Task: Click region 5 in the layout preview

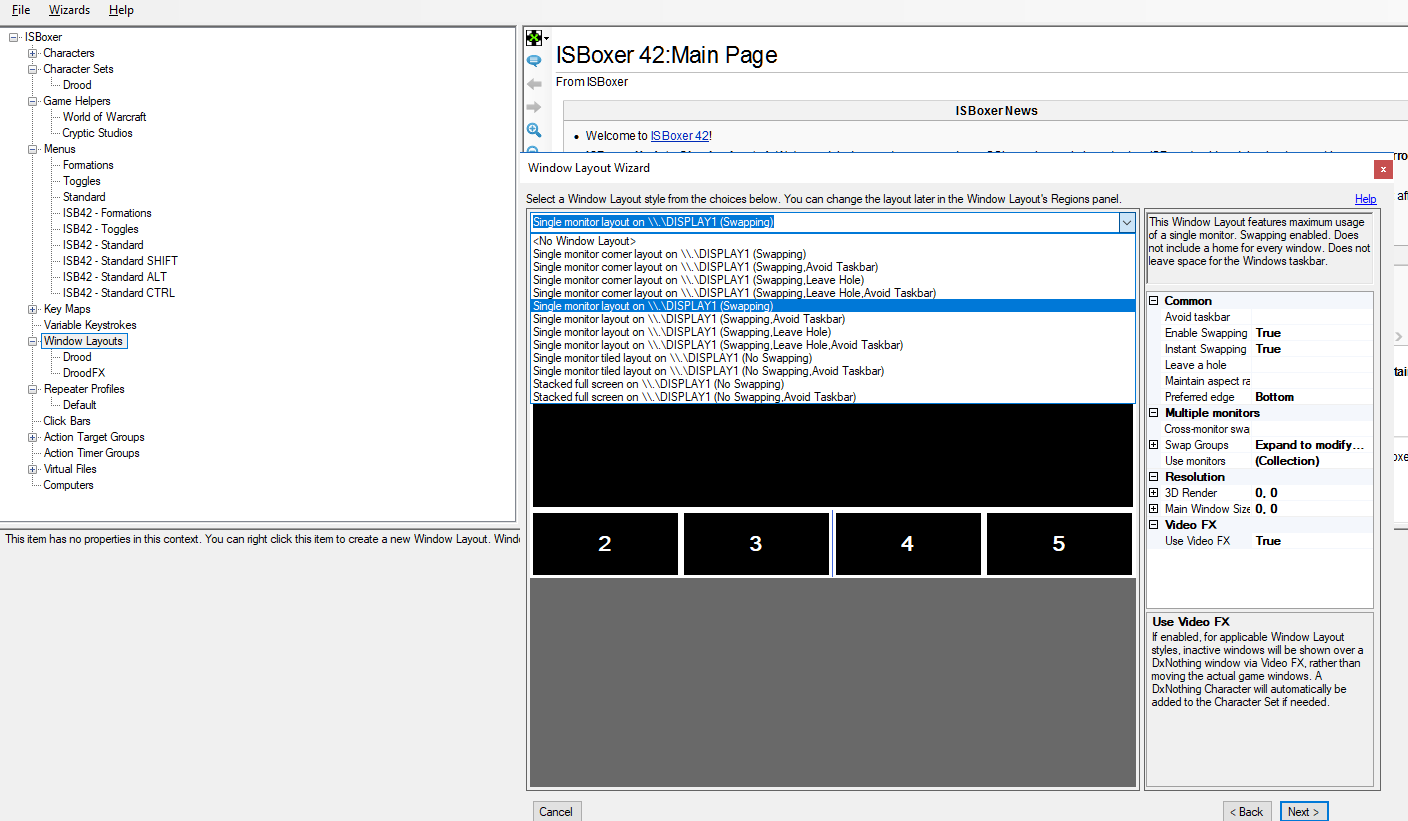Action: tap(1059, 544)
